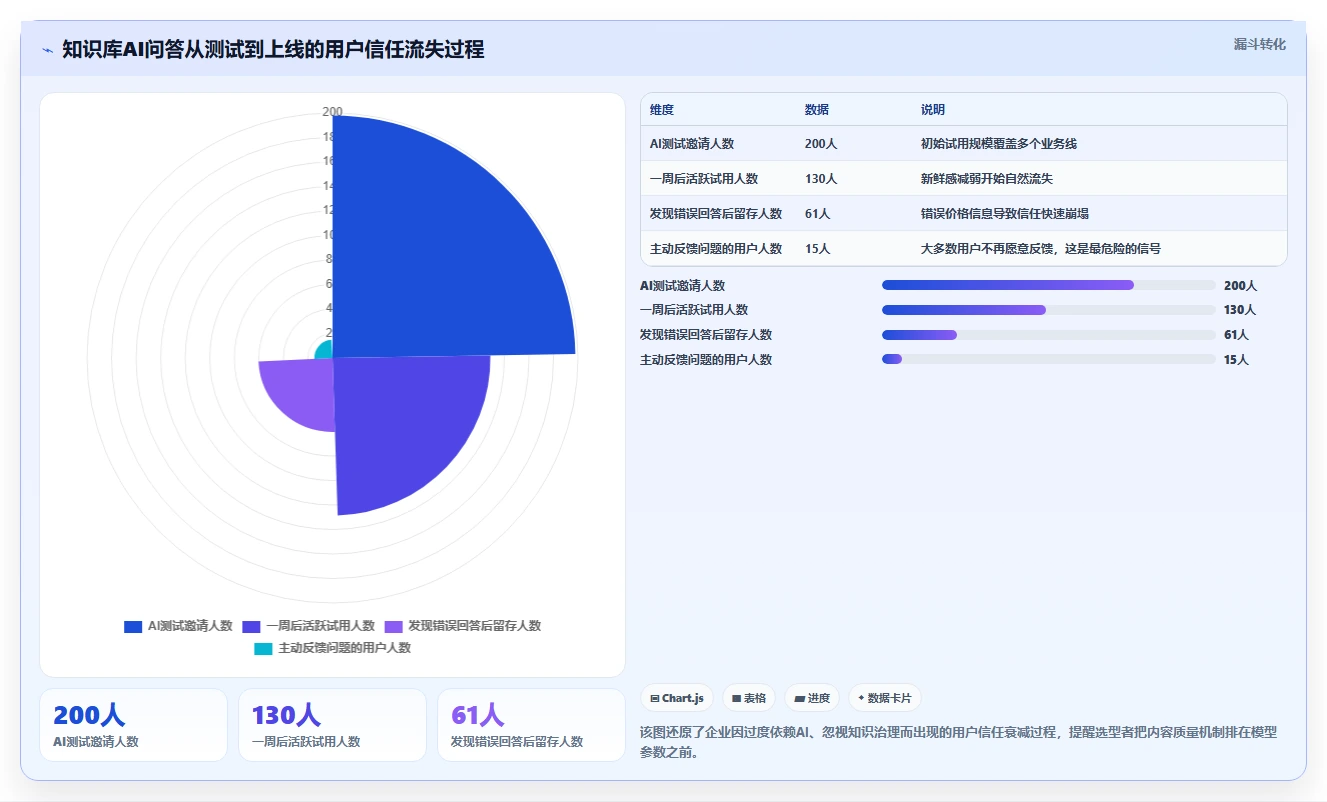Click the summary paragraph starting 该图还原了
1327x802 pixels.
coord(958,742)
